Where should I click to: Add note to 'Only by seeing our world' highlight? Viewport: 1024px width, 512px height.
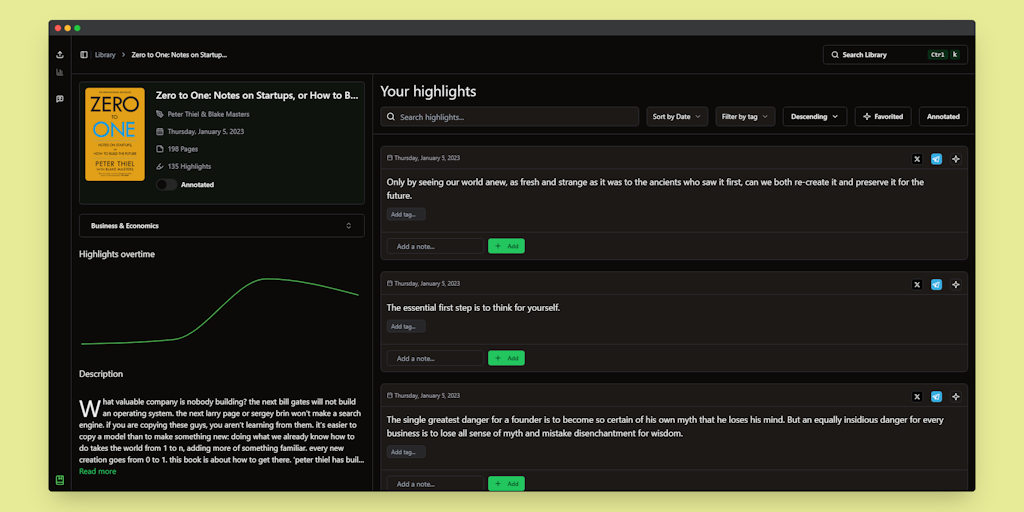point(506,246)
